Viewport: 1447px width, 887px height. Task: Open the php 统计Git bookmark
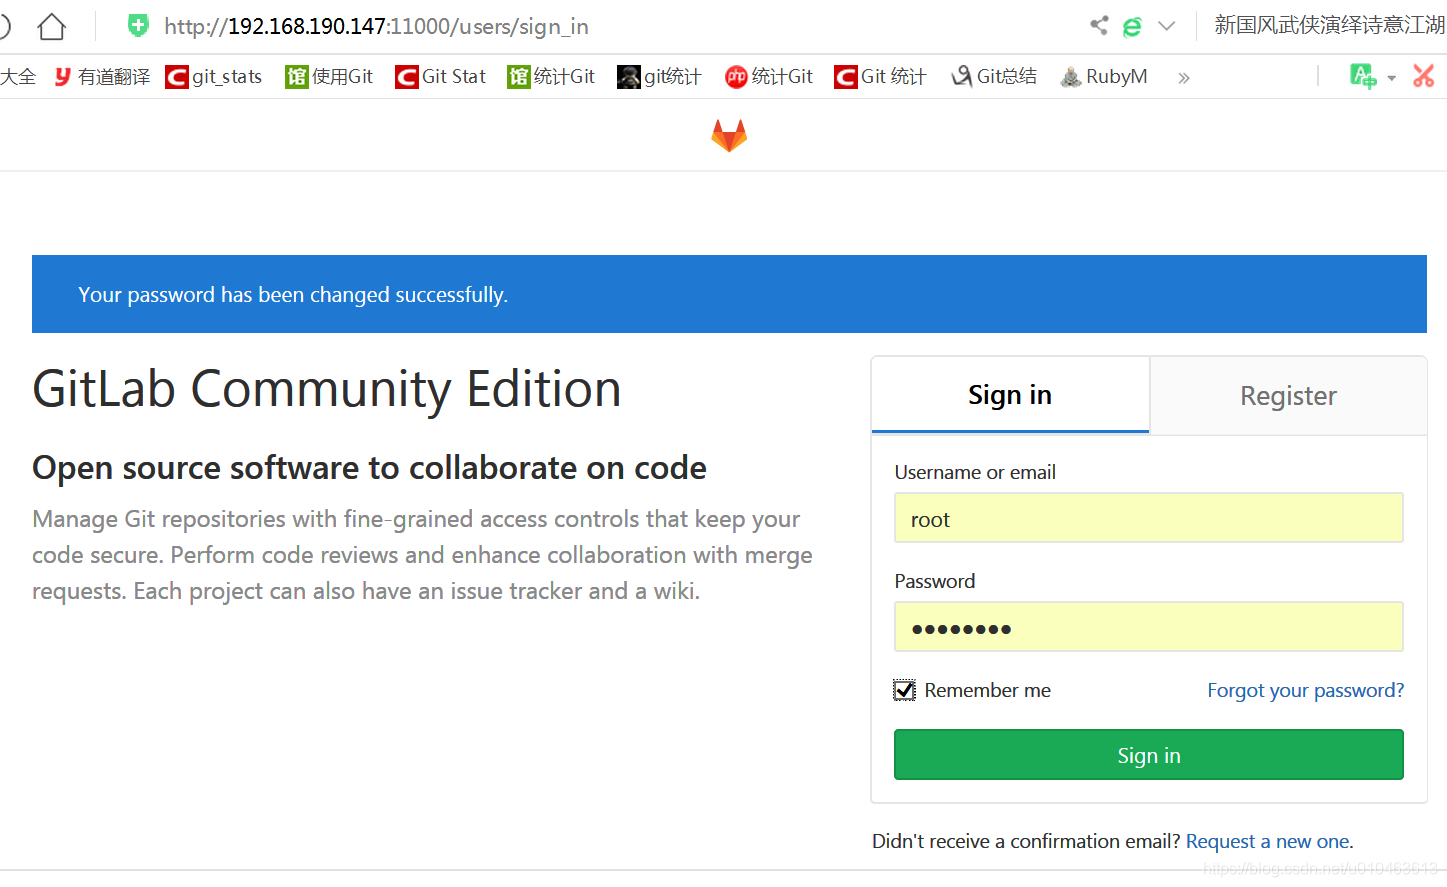(769, 77)
